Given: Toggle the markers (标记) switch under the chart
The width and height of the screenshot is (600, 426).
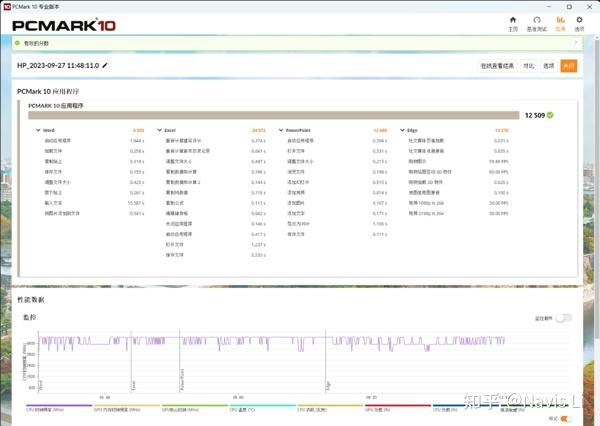Looking at the screenshot, I should click(566, 419).
